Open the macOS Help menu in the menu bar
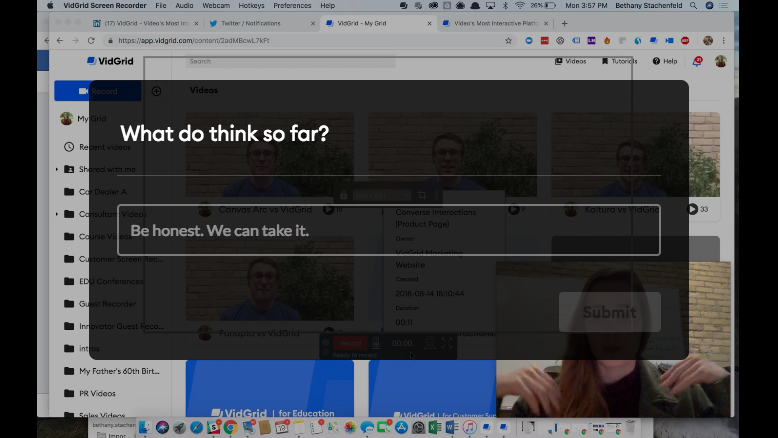Image resolution: width=778 pixels, height=438 pixels. click(x=327, y=5)
